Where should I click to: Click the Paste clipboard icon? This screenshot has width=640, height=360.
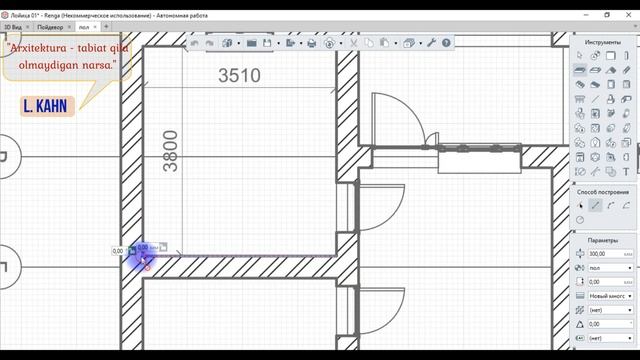(384, 43)
